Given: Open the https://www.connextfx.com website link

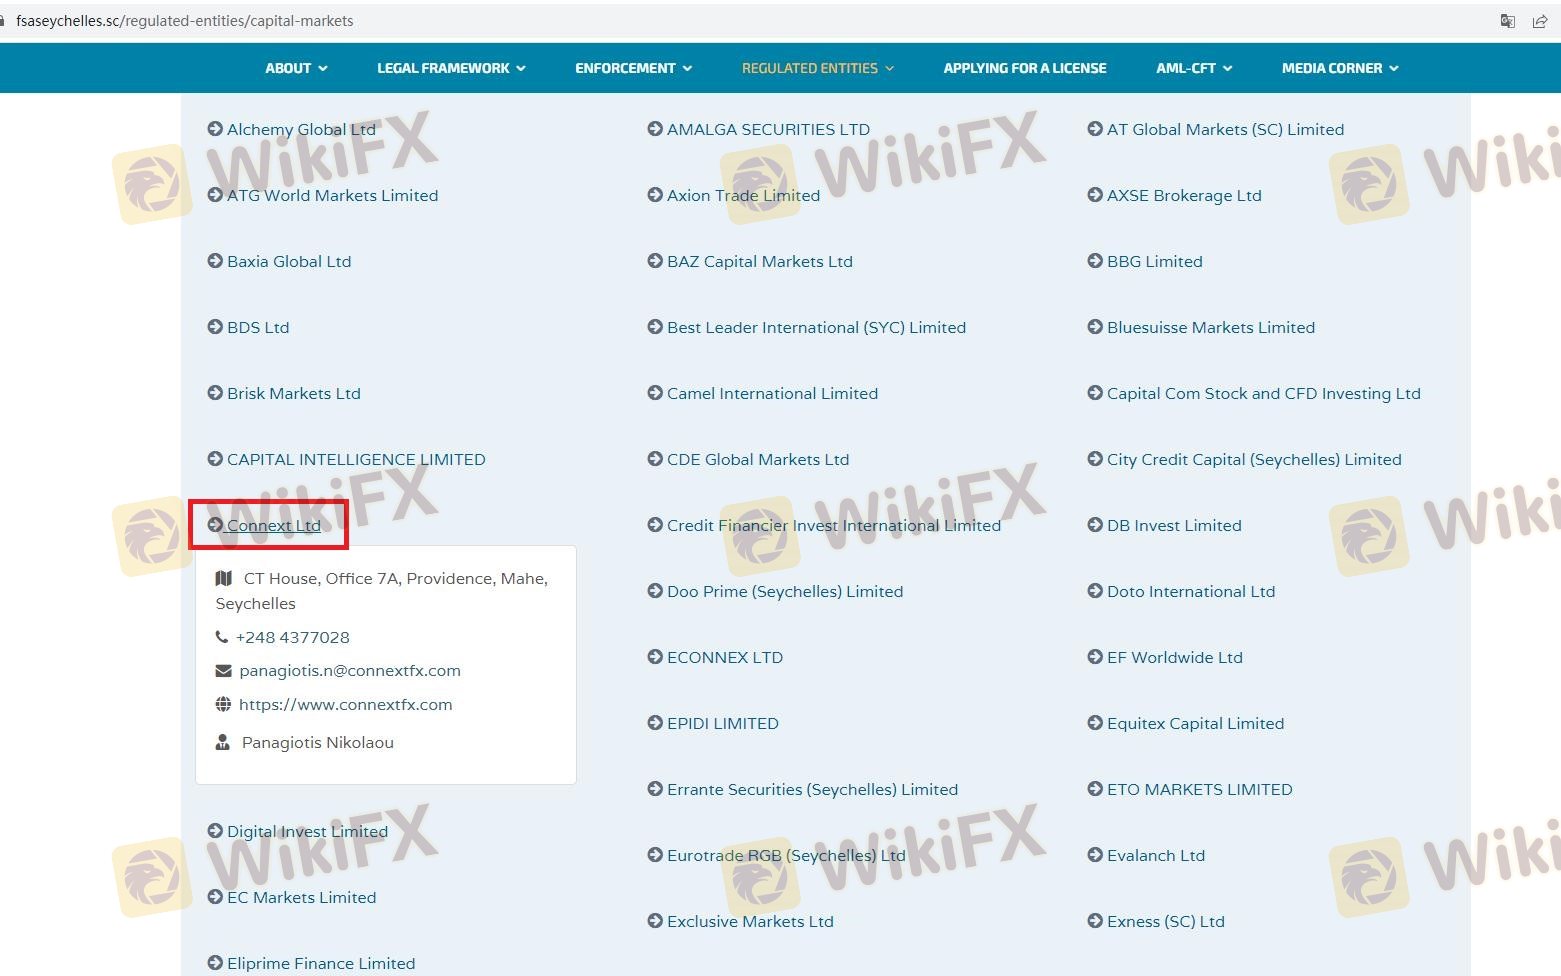Looking at the screenshot, I should click(346, 704).
